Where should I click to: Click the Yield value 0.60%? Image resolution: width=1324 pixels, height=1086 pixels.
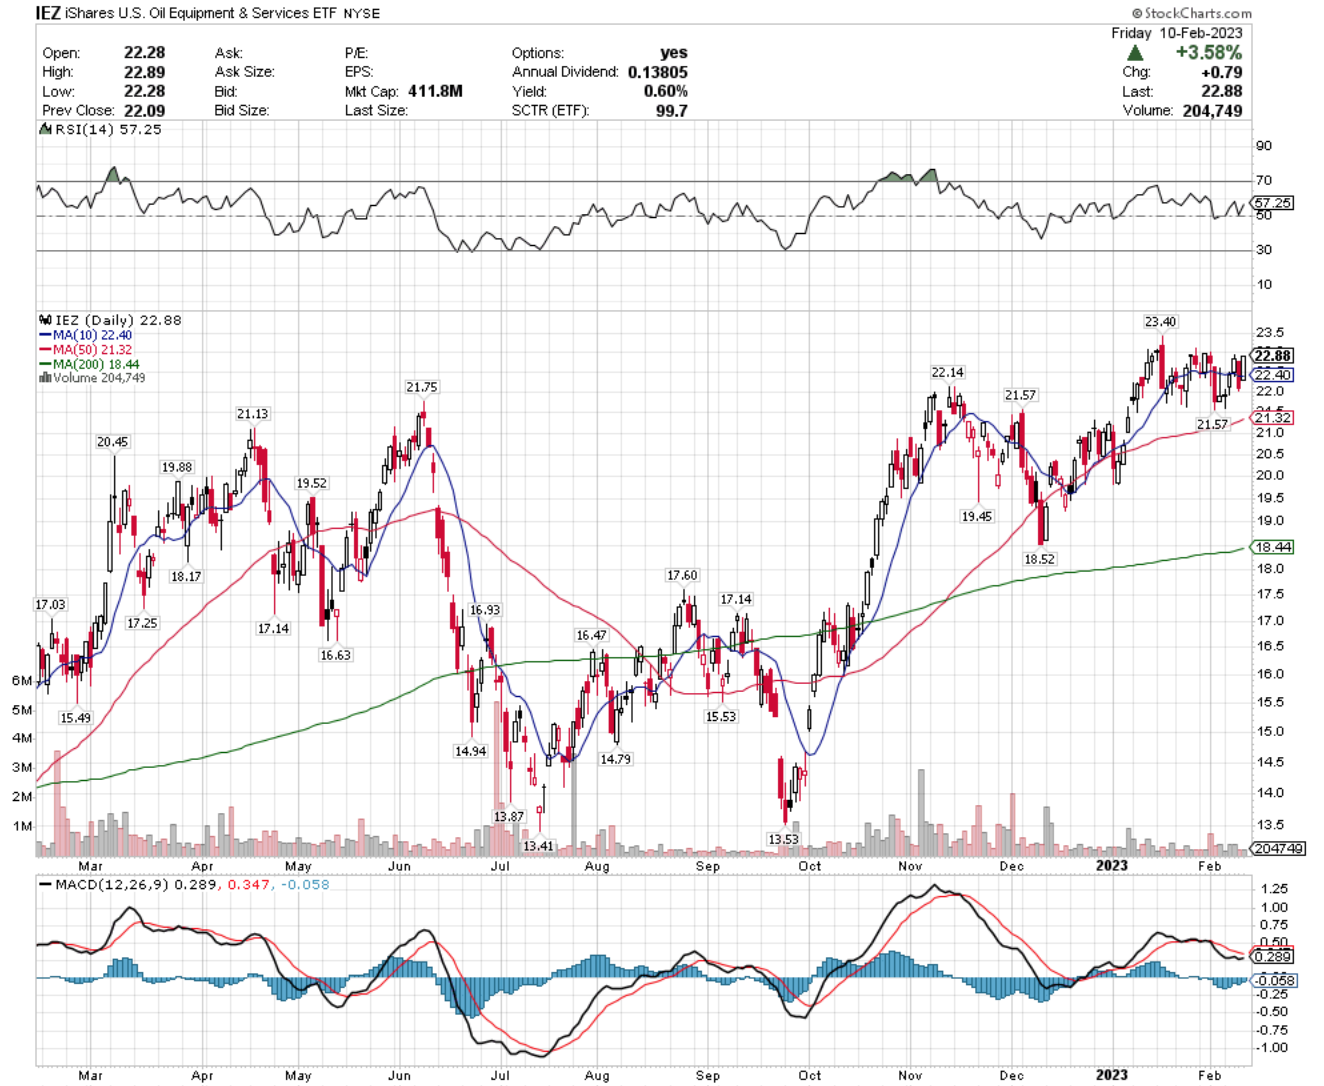665,91
